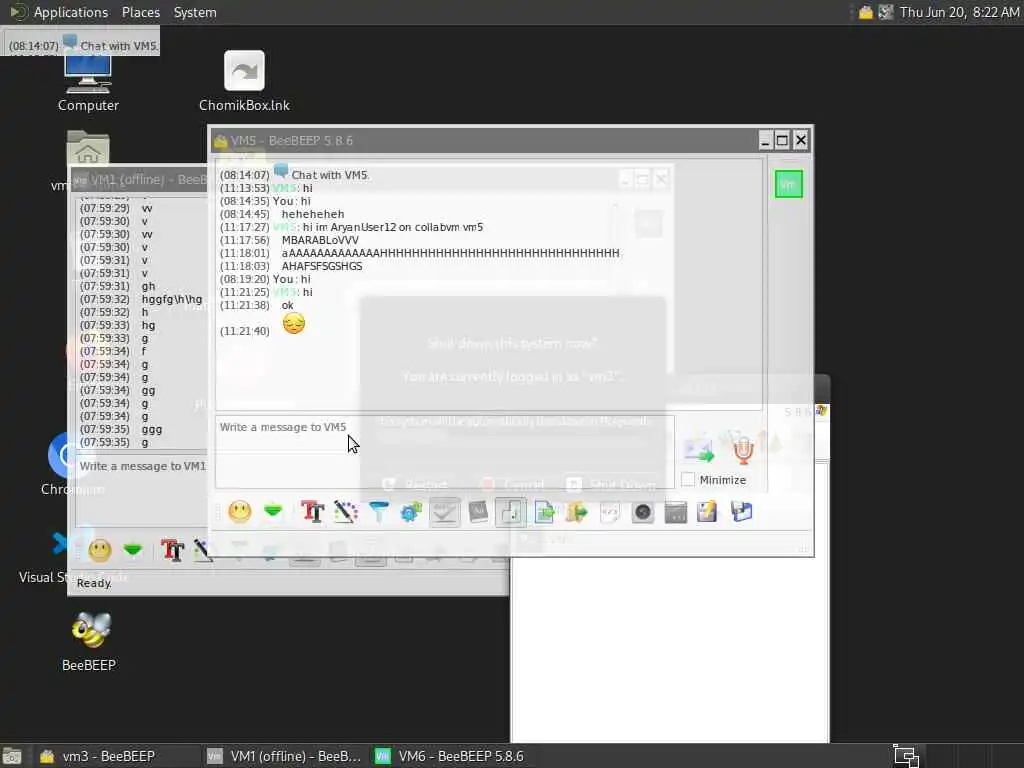Change chat font with the red T icon in VM5 window
The height and width of the screenshot is (768, 1024).
tap(313, 512)
